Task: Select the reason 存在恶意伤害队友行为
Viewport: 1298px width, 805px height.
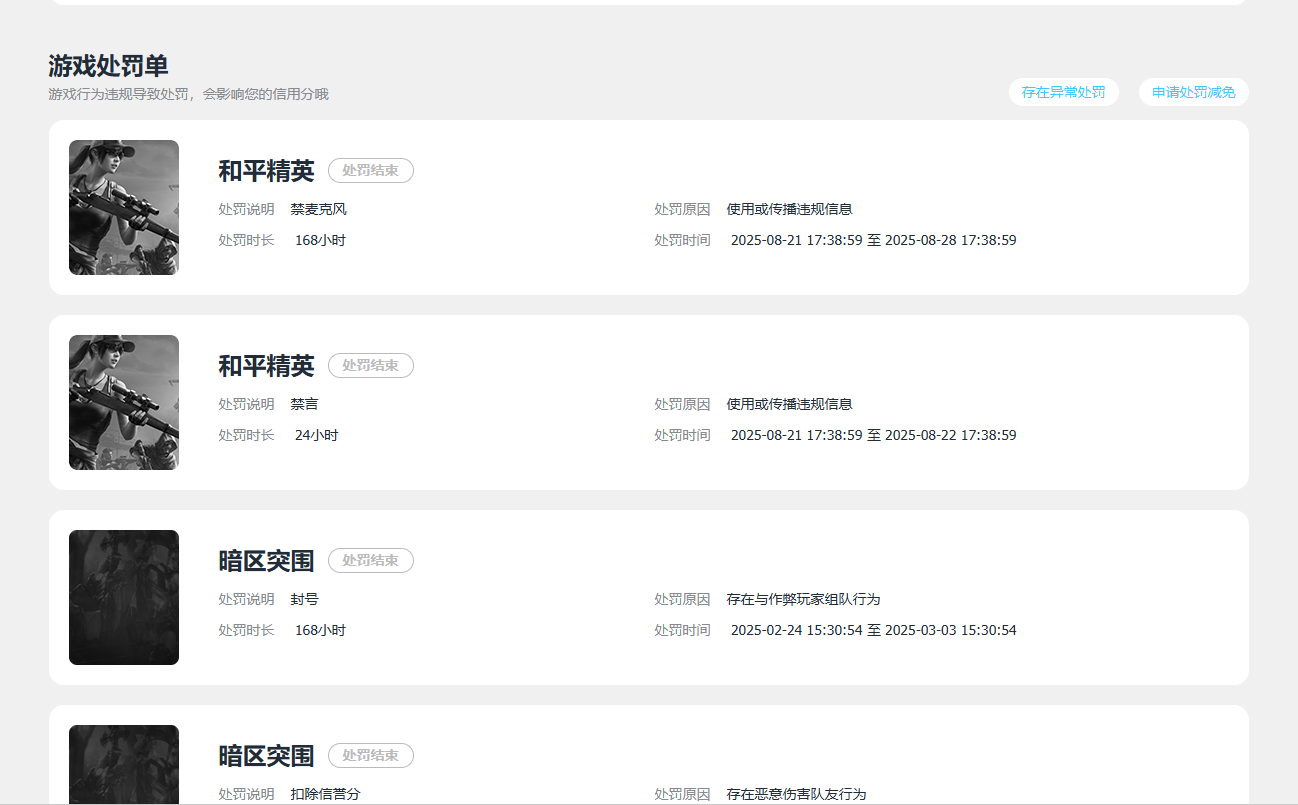Action: [797, 794]
